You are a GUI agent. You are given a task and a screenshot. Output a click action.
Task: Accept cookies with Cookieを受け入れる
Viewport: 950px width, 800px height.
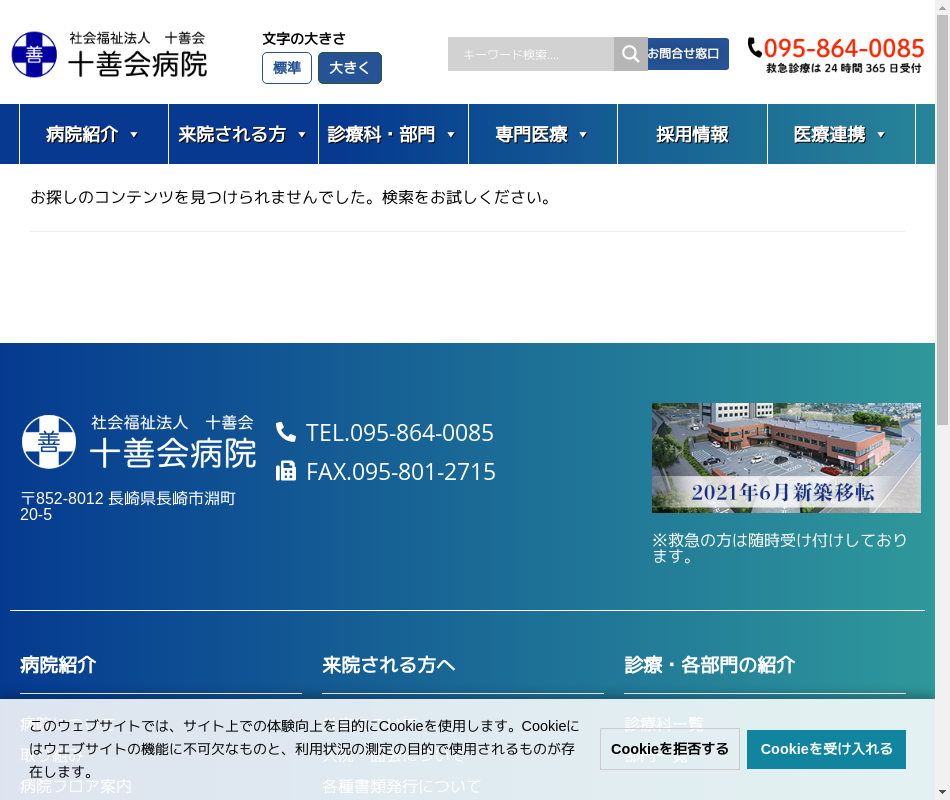pyautogui.click(x=826, y=749)
